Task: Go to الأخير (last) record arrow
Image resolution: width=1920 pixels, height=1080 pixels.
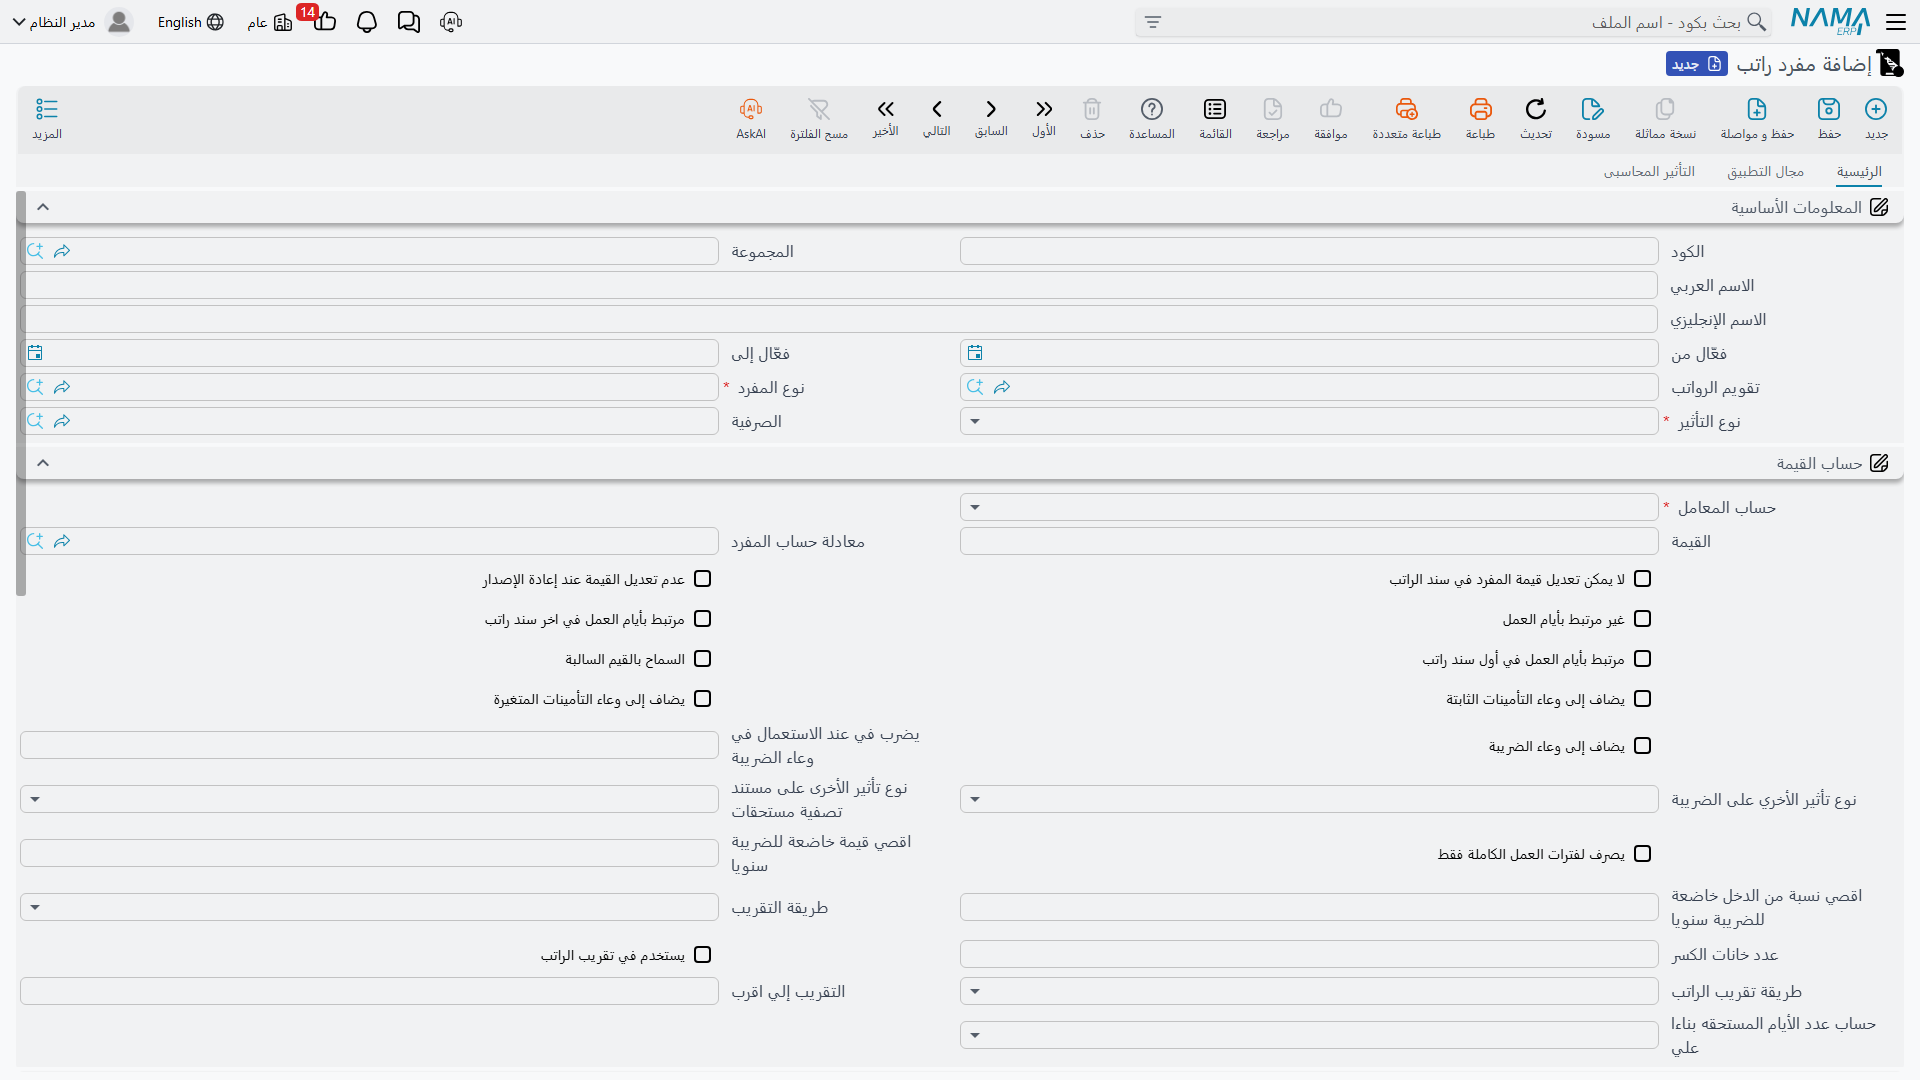Action: (x=885, y=109)
